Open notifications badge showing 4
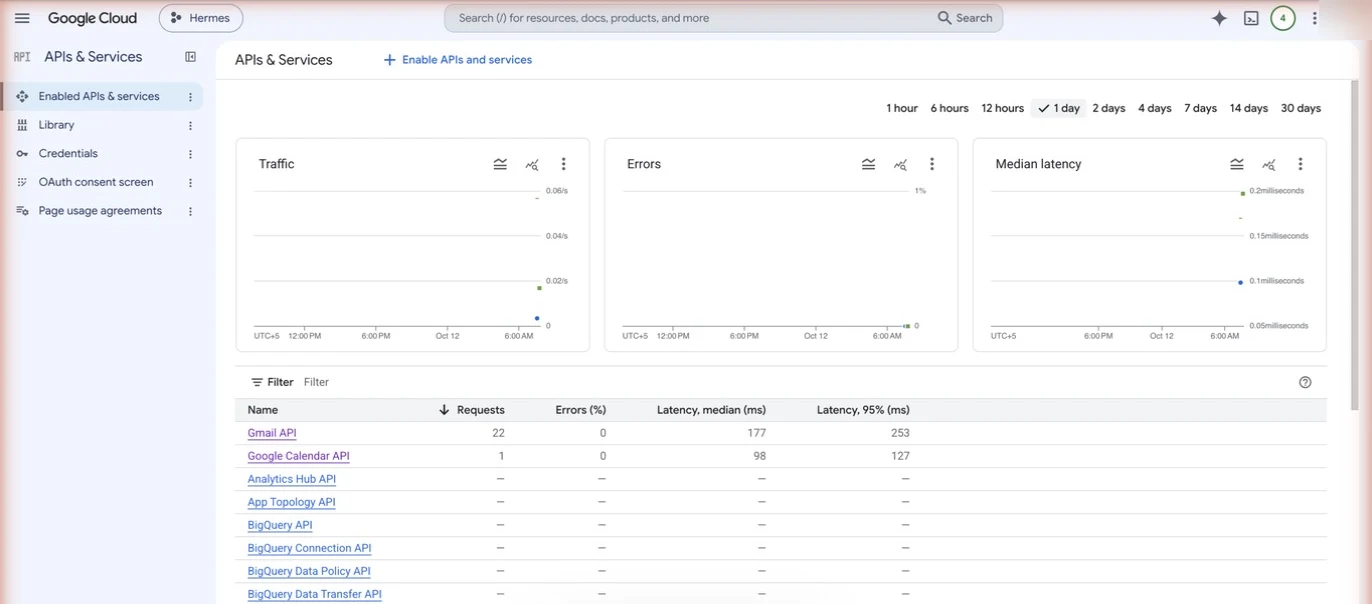The image size is (1372, 604). point(1283,18)
